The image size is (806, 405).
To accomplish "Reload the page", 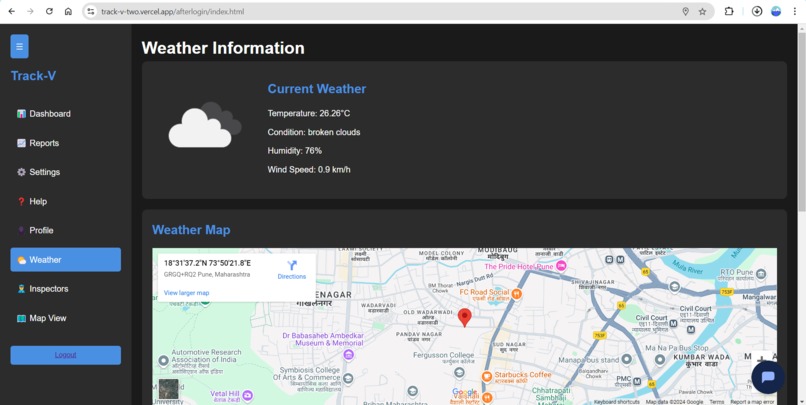I will [x=49, y=11].
